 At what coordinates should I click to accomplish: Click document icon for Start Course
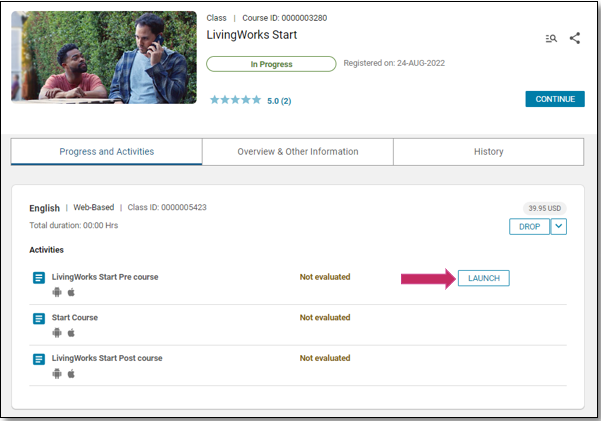click(x=39, y=318)
